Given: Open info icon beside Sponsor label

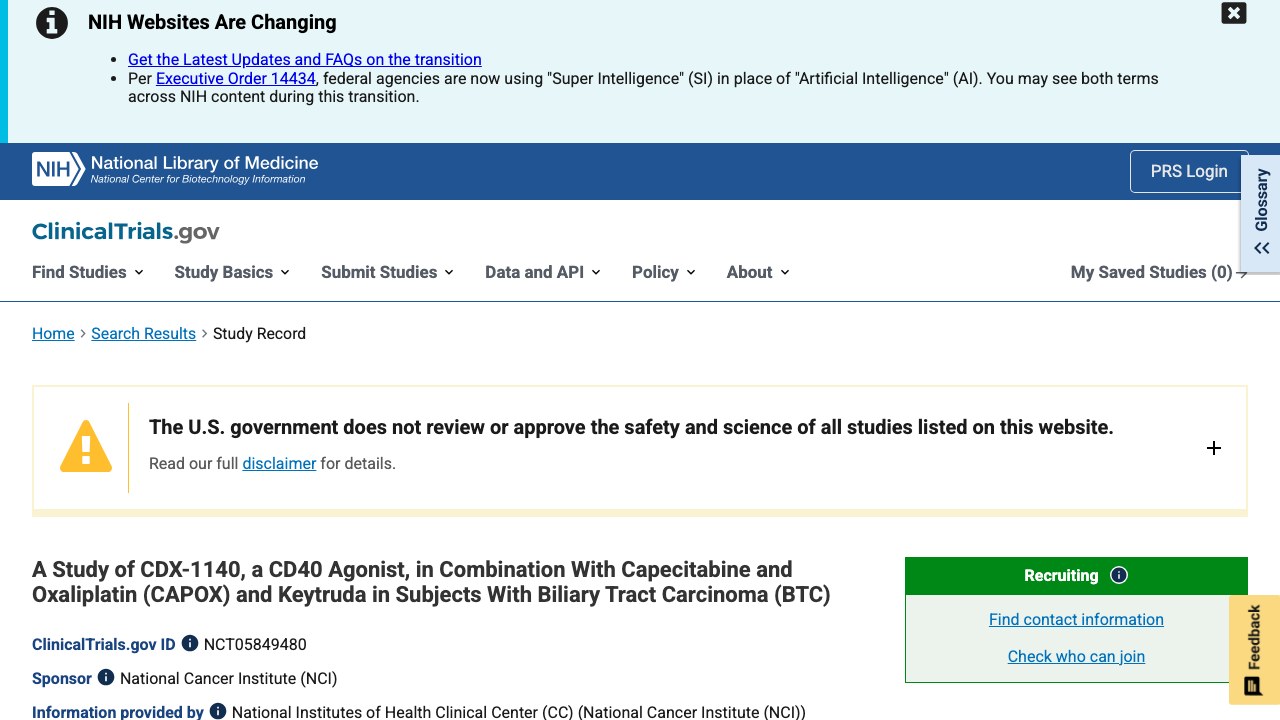Looking at the screenshot, I should click(x=106, y=678).
